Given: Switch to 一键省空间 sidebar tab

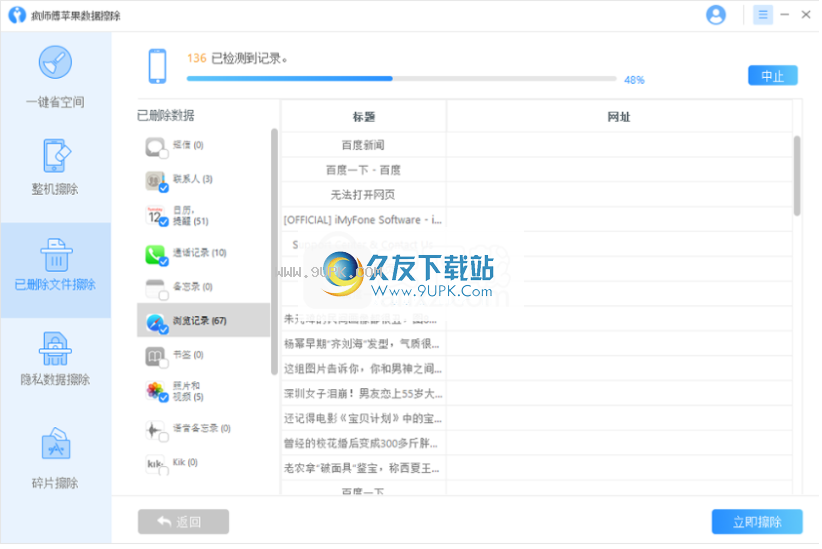Looking at the screenshot, I should coord(56,78).
